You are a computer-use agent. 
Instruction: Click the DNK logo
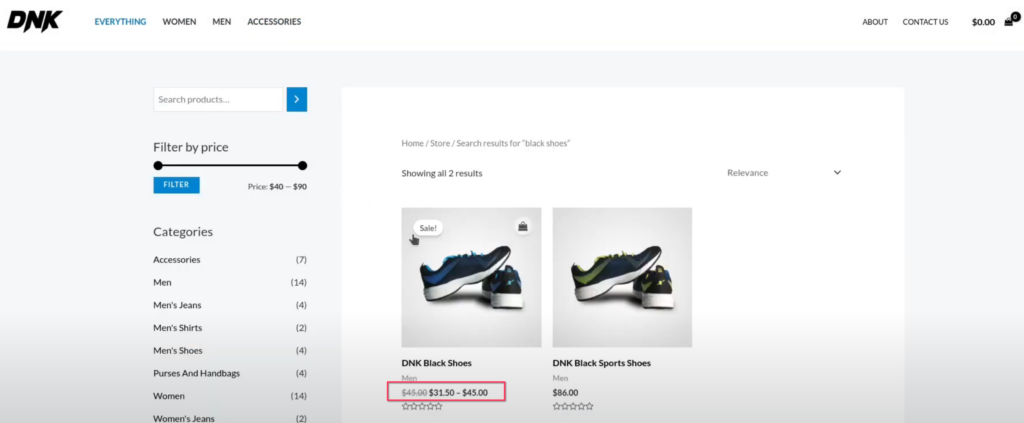34,21
